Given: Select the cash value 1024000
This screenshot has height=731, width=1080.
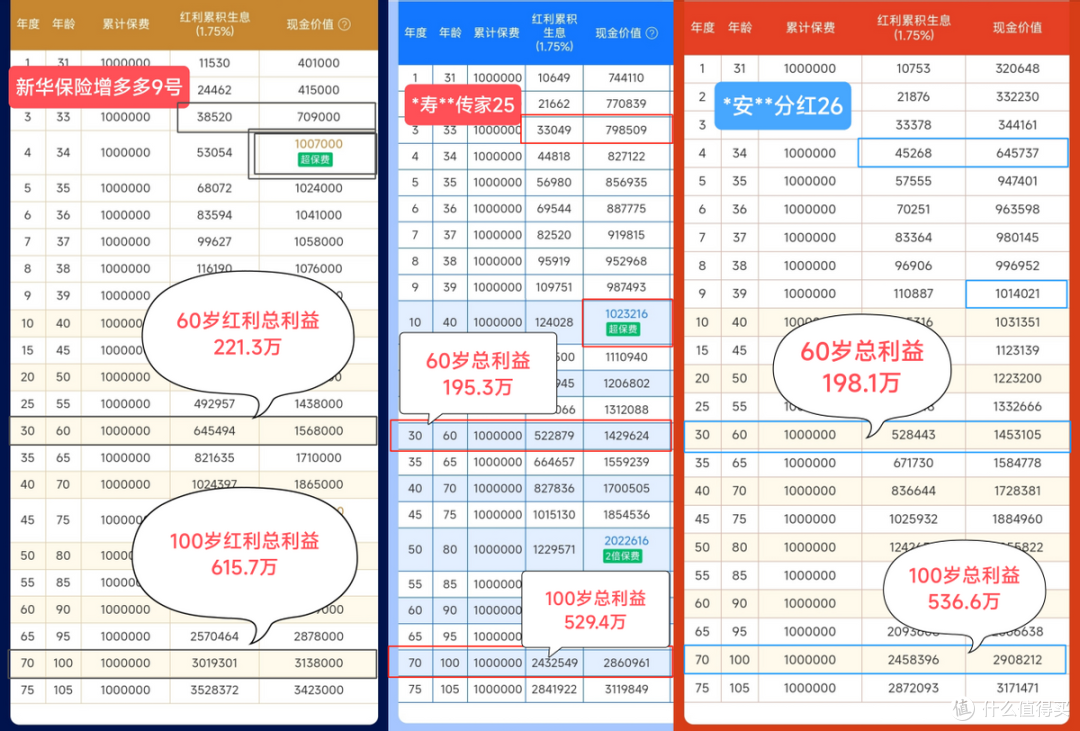Looking at the screenshot, I should (x=318, y=188).
